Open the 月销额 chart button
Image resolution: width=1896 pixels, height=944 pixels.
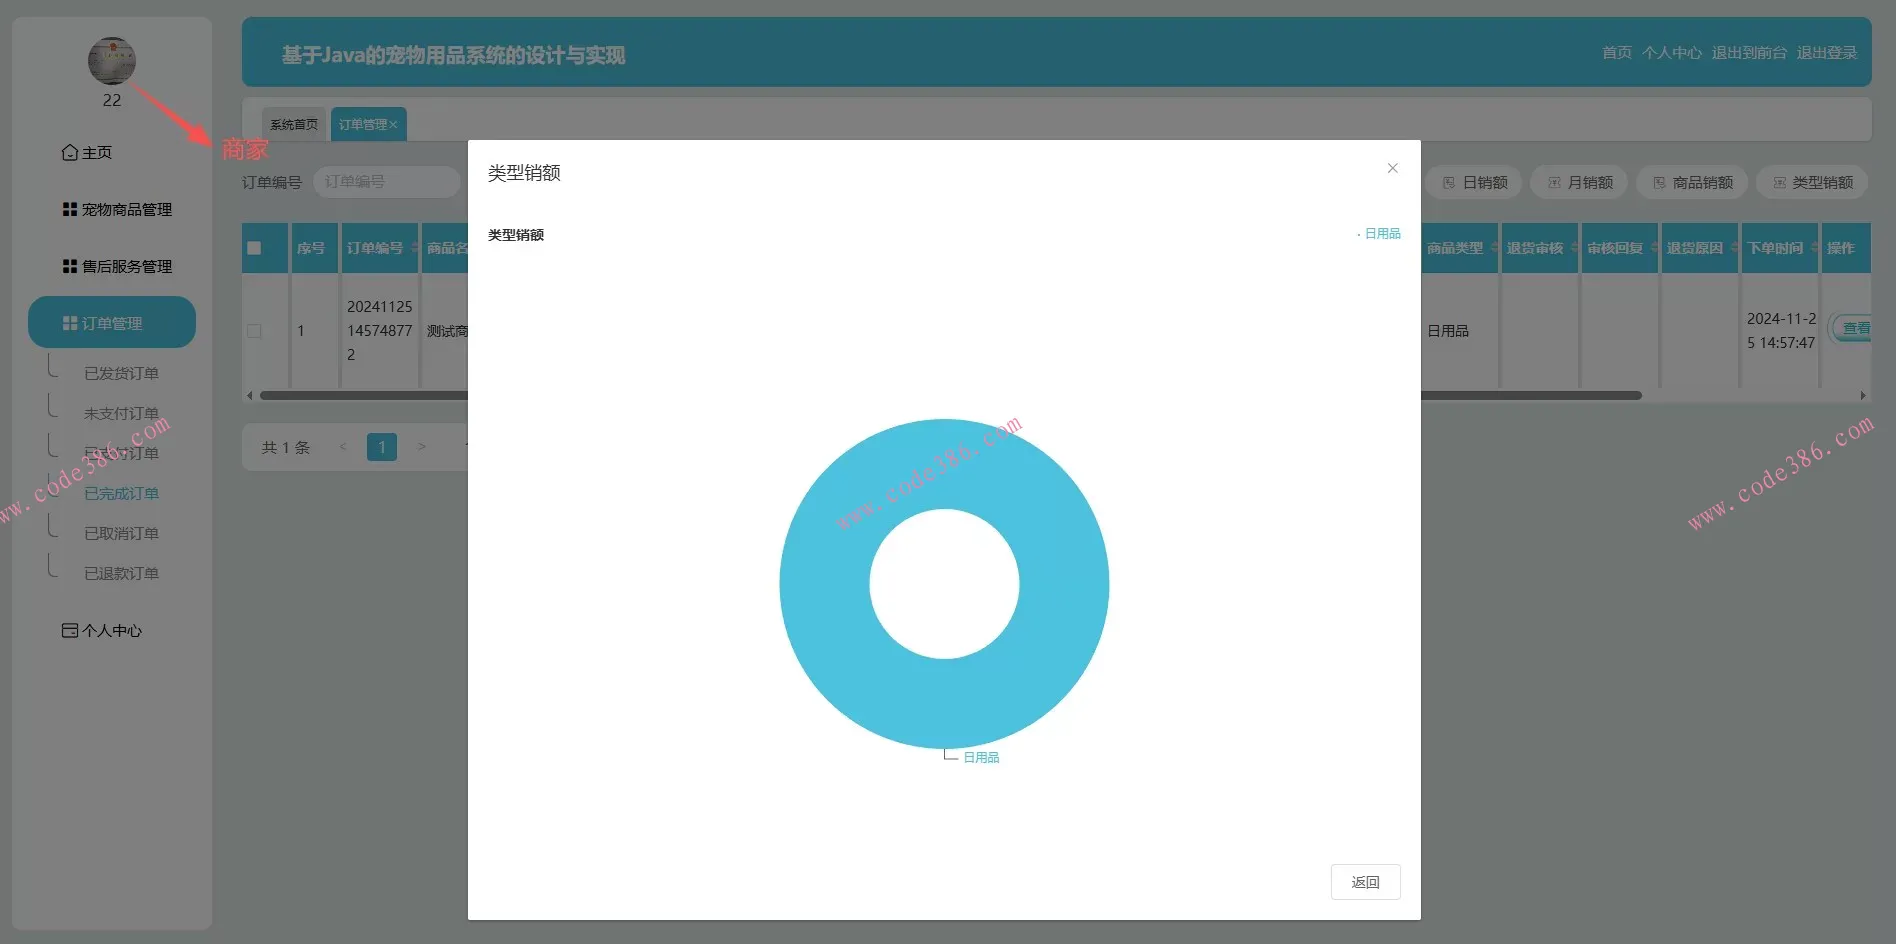tap(1580, 182)
